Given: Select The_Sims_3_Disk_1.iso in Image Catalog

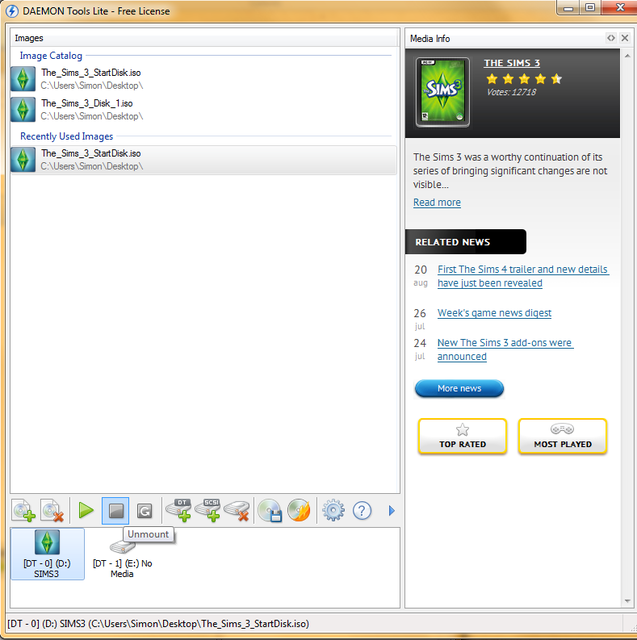Looking at the screenshot, I should click(x=203, y=109).
